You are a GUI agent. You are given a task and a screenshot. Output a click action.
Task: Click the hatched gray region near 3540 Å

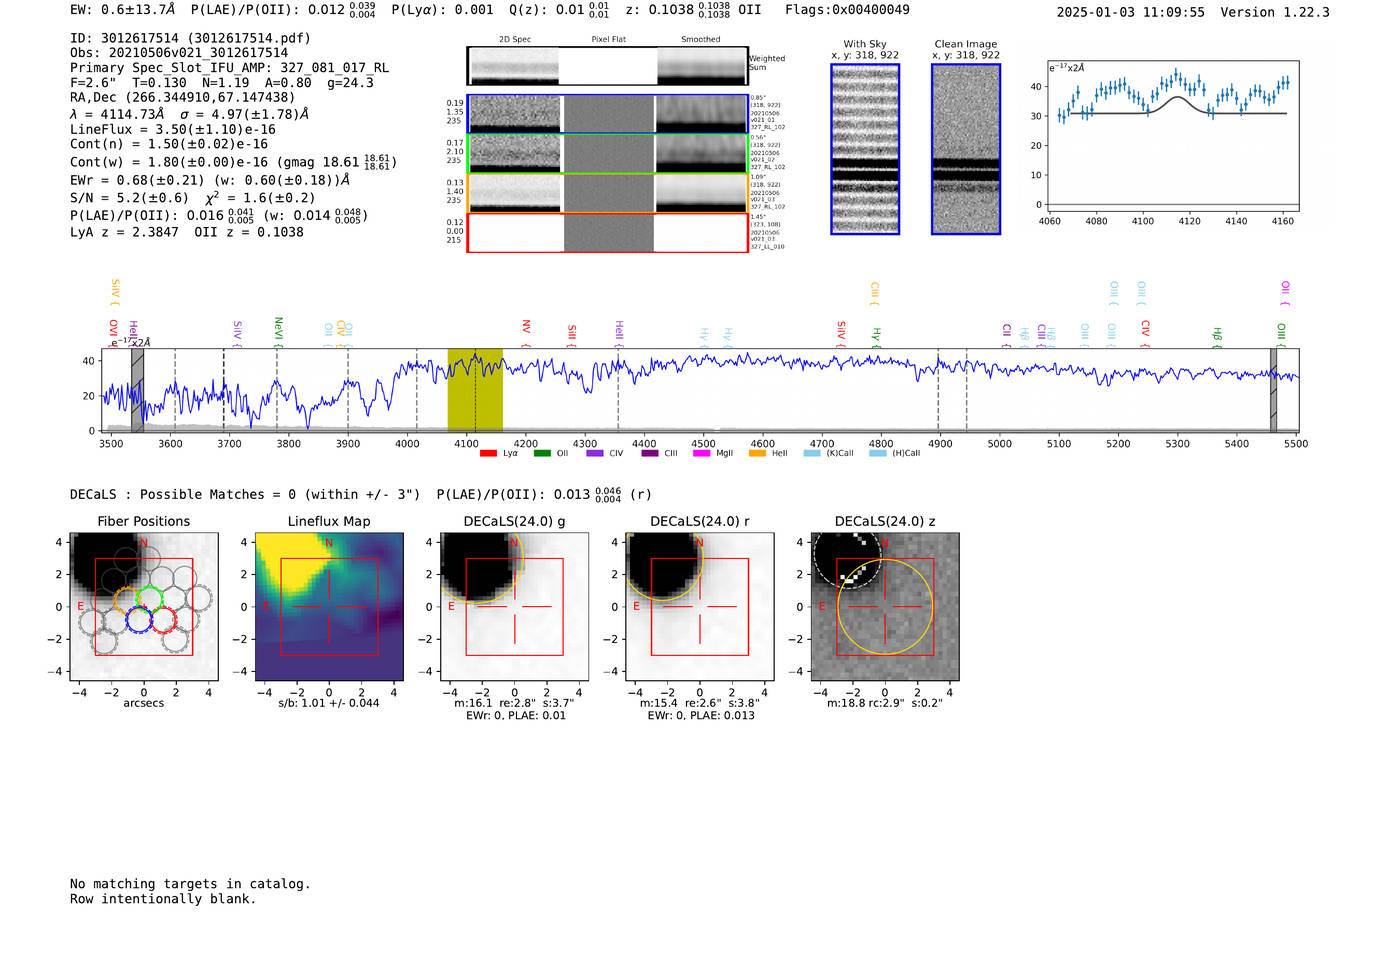tap(138, 390)
